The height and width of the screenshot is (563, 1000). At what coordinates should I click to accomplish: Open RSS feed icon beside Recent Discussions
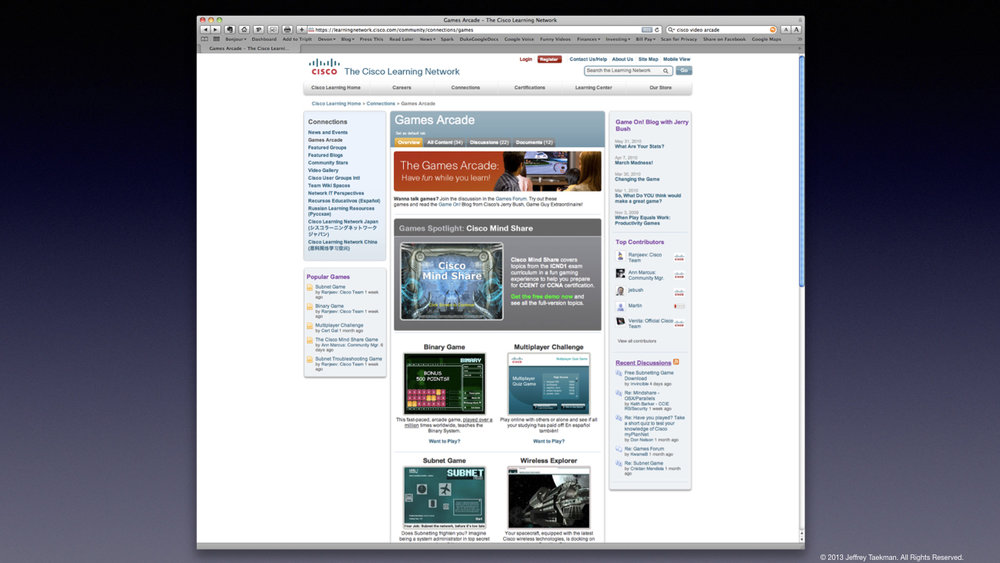[676, 362]
